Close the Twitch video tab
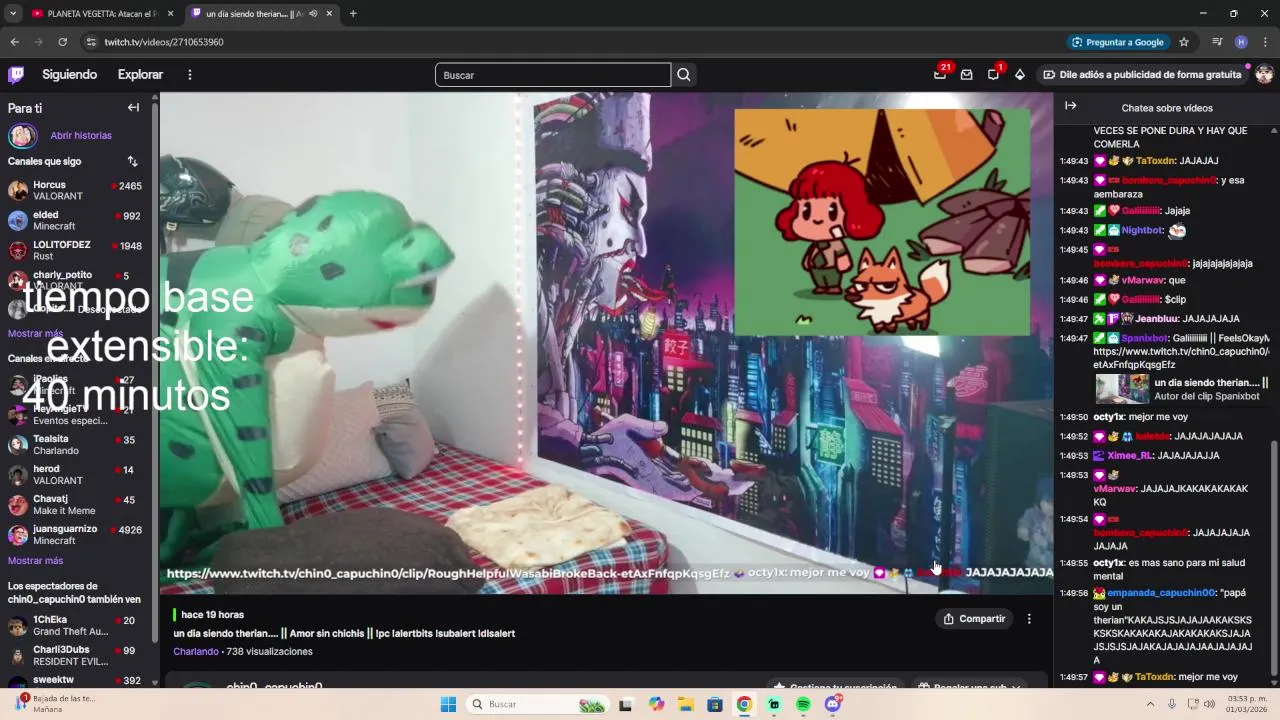This screenshot has height=720, width=1280. point(329,14)
